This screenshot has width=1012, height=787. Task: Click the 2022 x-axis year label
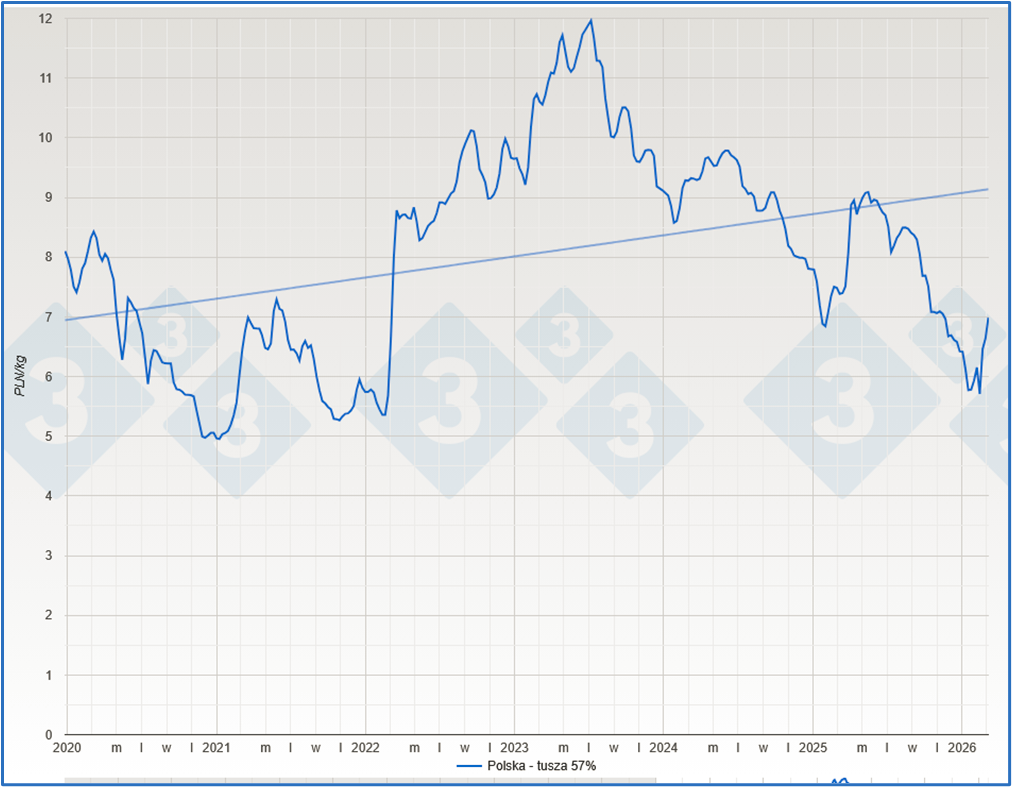coord(365,747)
